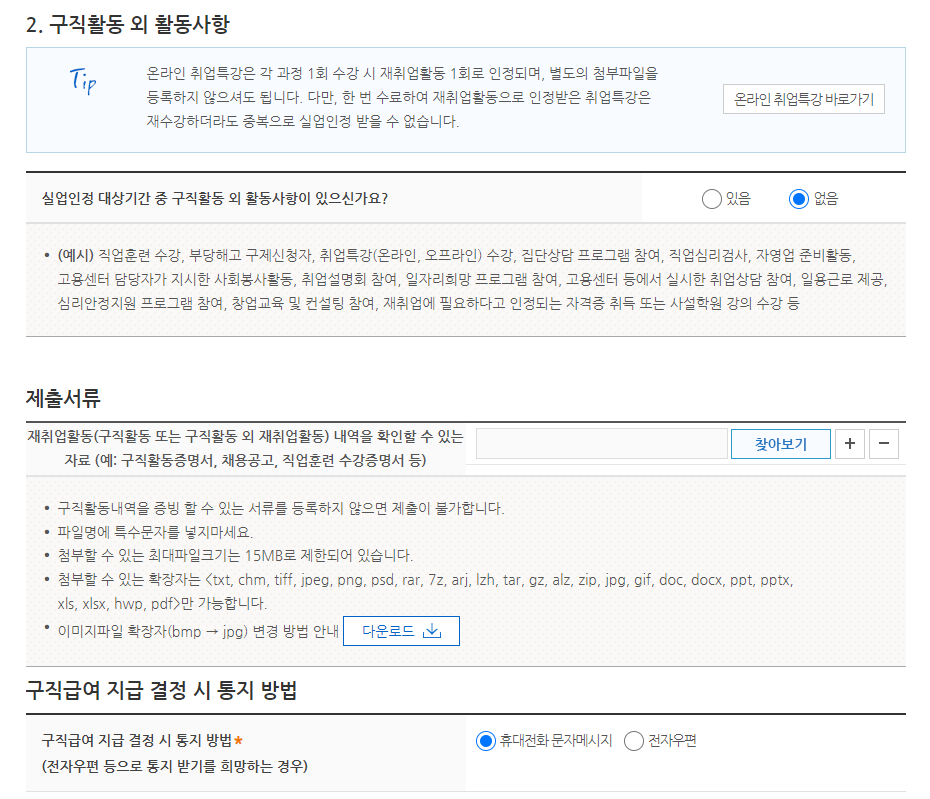
Task: Select the 없음 radio button
Action: coord(799,199)
